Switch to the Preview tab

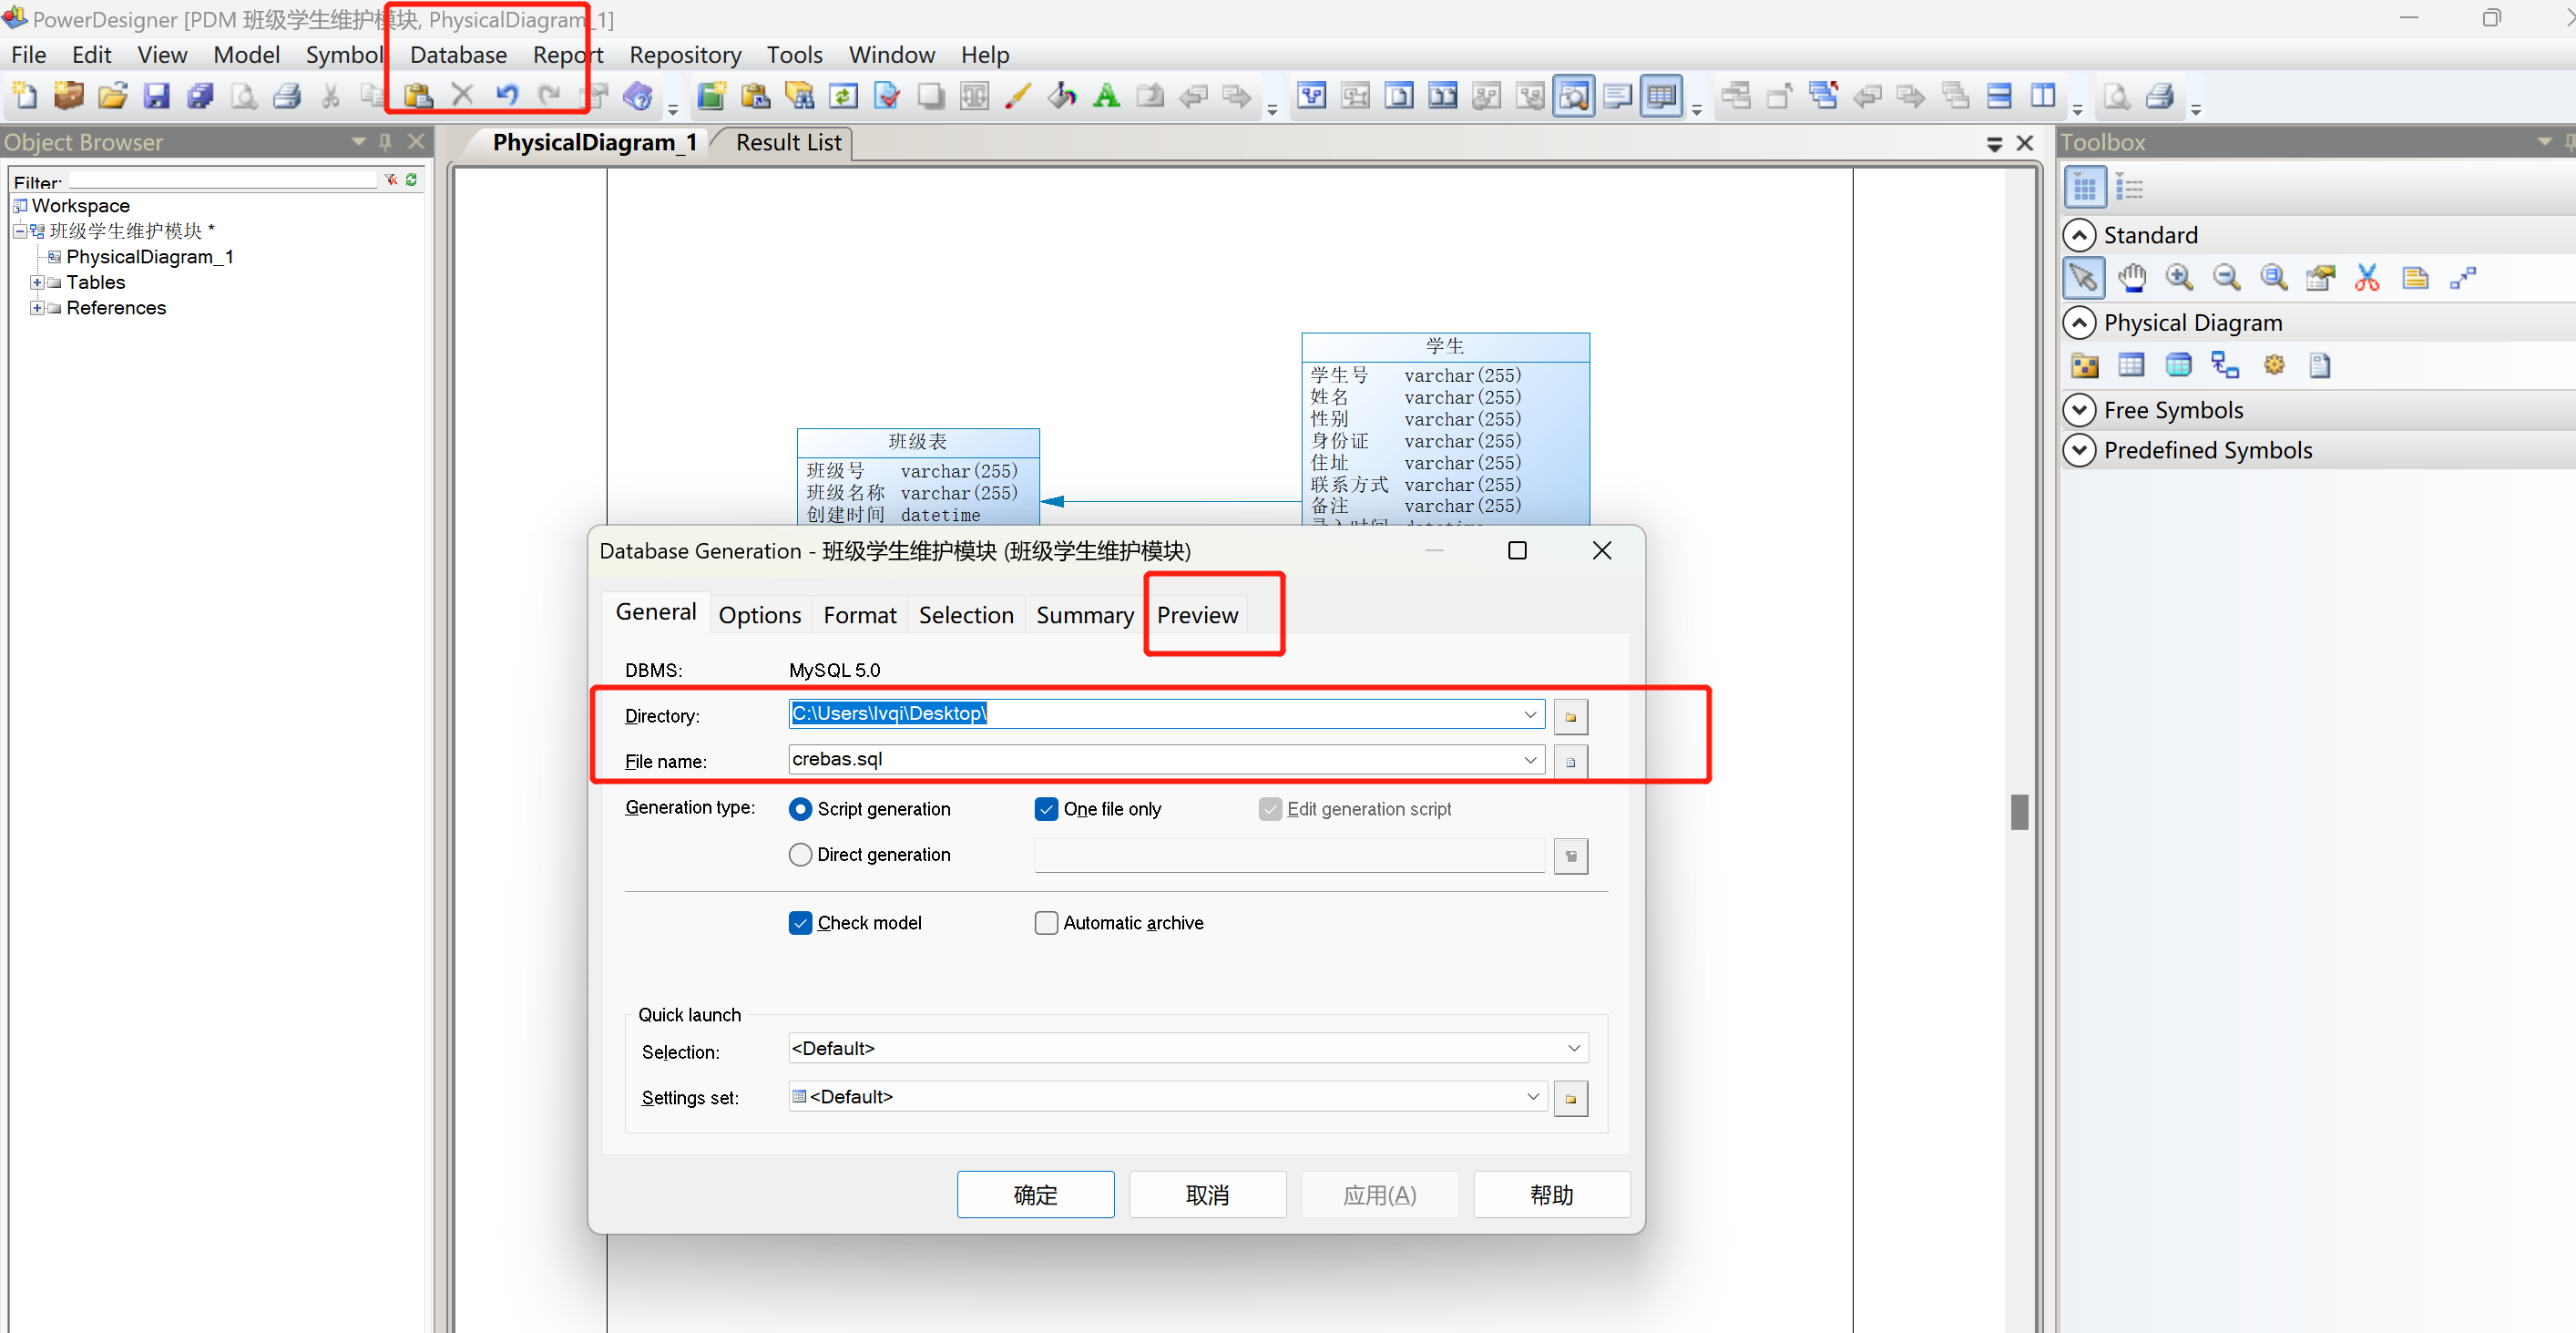(1196, 615)
